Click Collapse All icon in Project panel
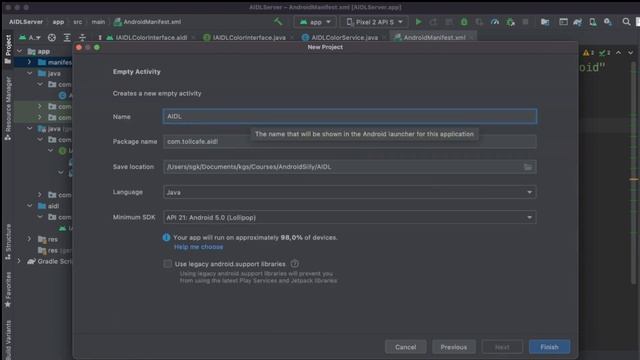This screenshot has width=640, height=360. [x=82, y=38]
